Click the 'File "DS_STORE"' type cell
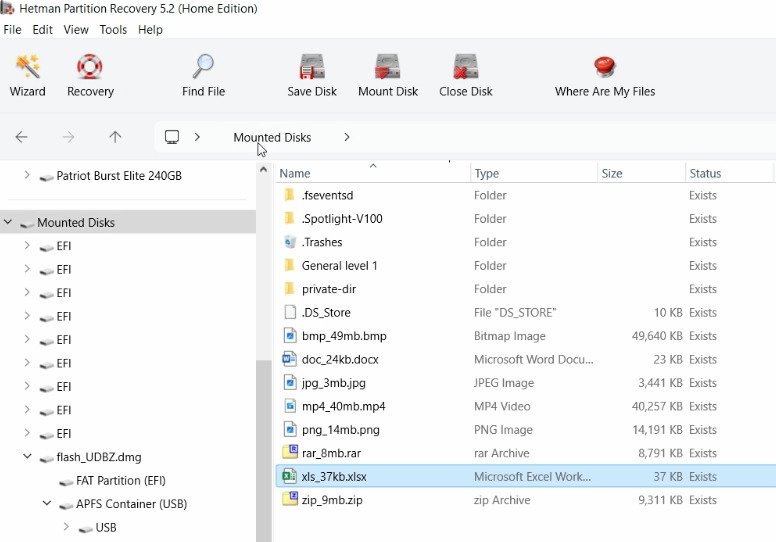Image resolution: width=776 pixels, height=542 pixels. [x=515, y=312]
